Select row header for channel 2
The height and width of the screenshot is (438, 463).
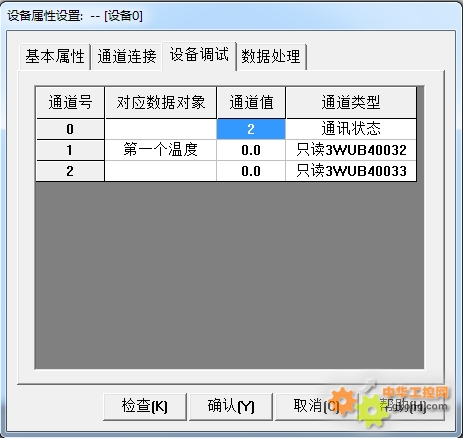click(70, 171)
